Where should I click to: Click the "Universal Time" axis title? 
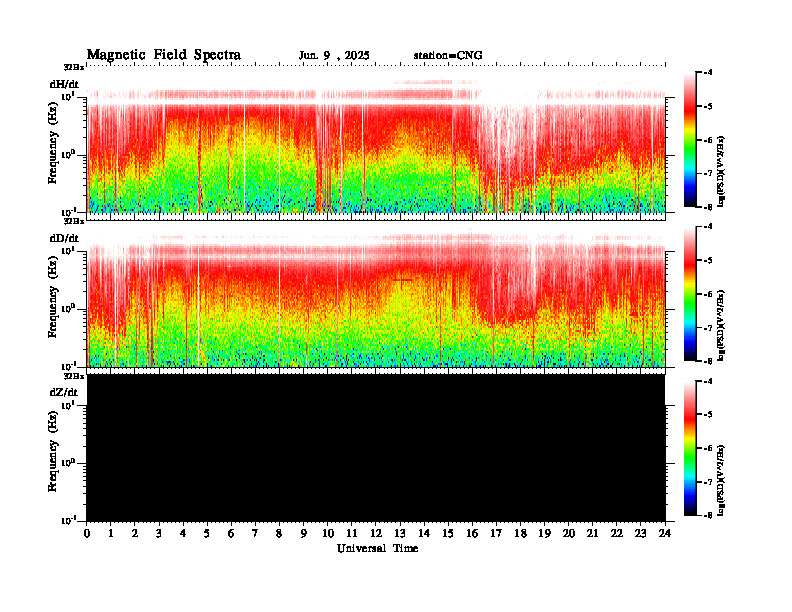pos(377,548)
